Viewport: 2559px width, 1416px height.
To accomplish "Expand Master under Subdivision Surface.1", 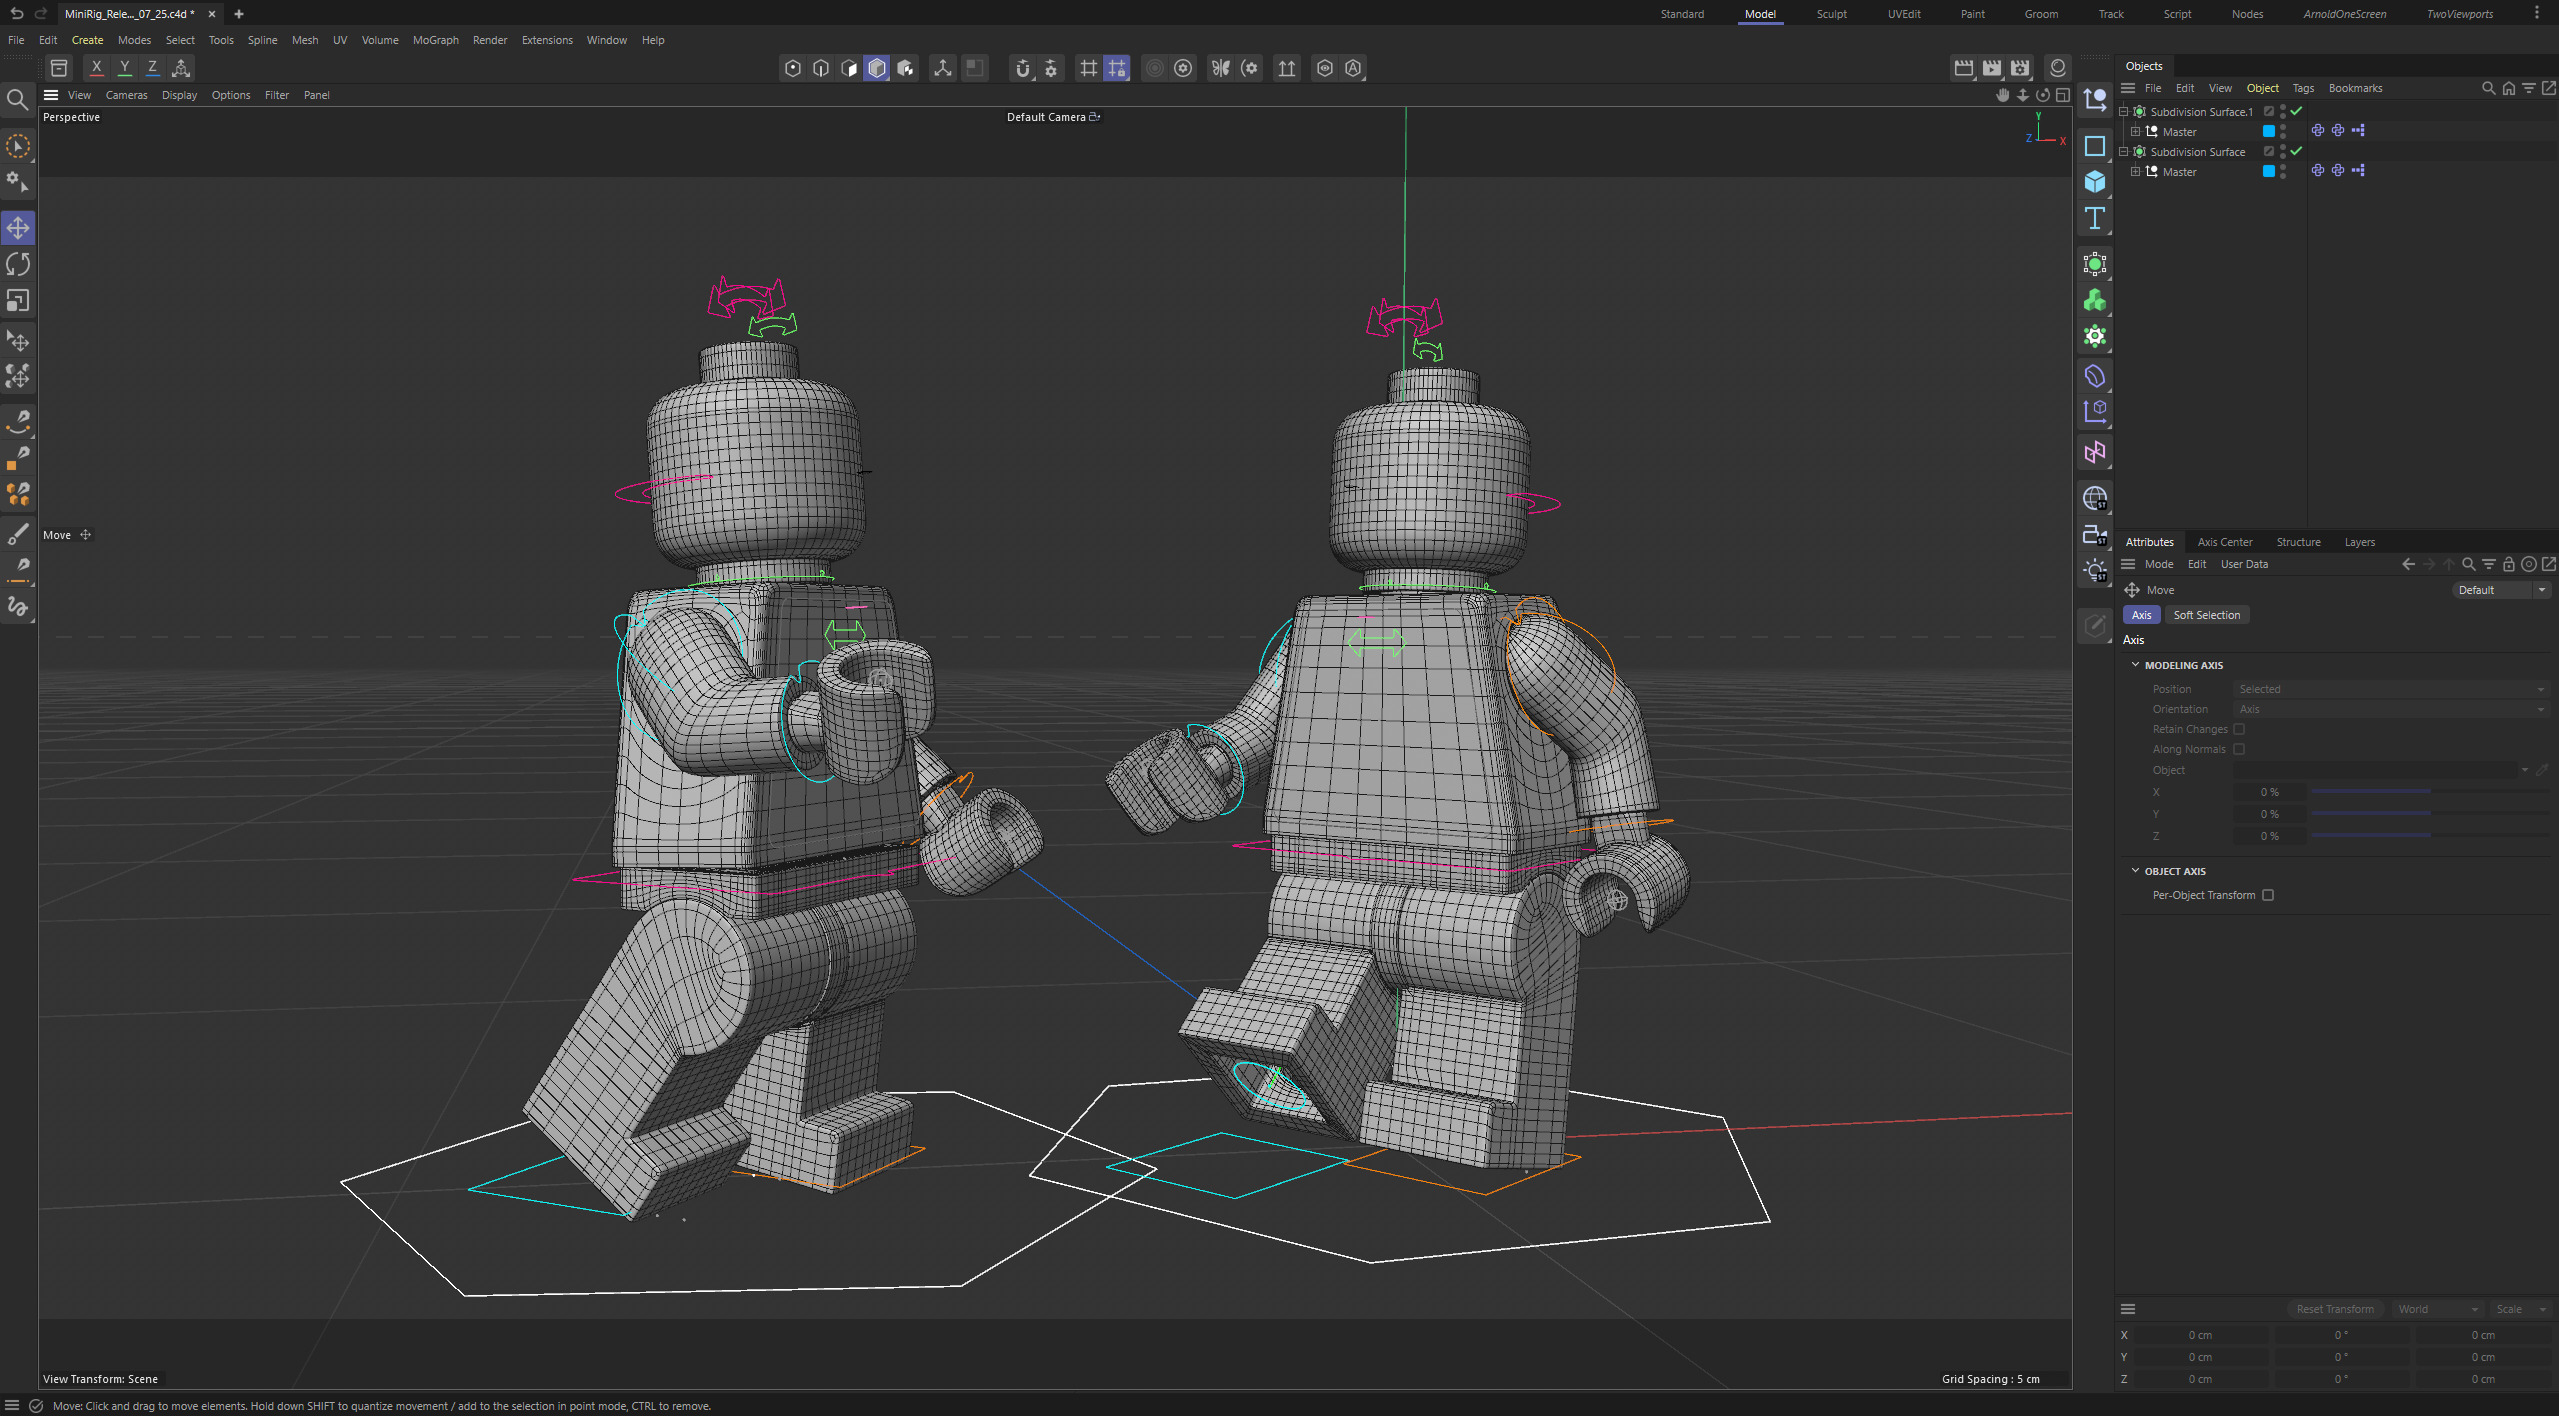I will (2136, 132).
